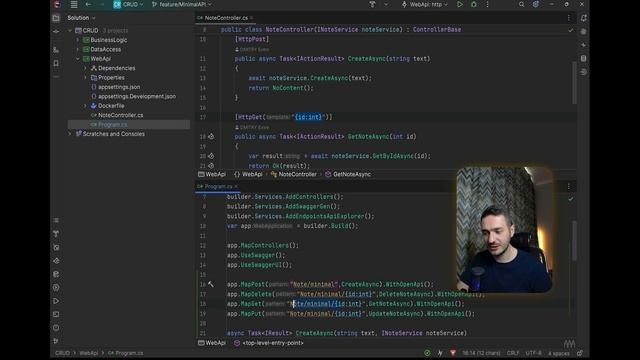Screen dimensions: 640x360
Task: Collapse the CRUD solution node
Action: 70,31
